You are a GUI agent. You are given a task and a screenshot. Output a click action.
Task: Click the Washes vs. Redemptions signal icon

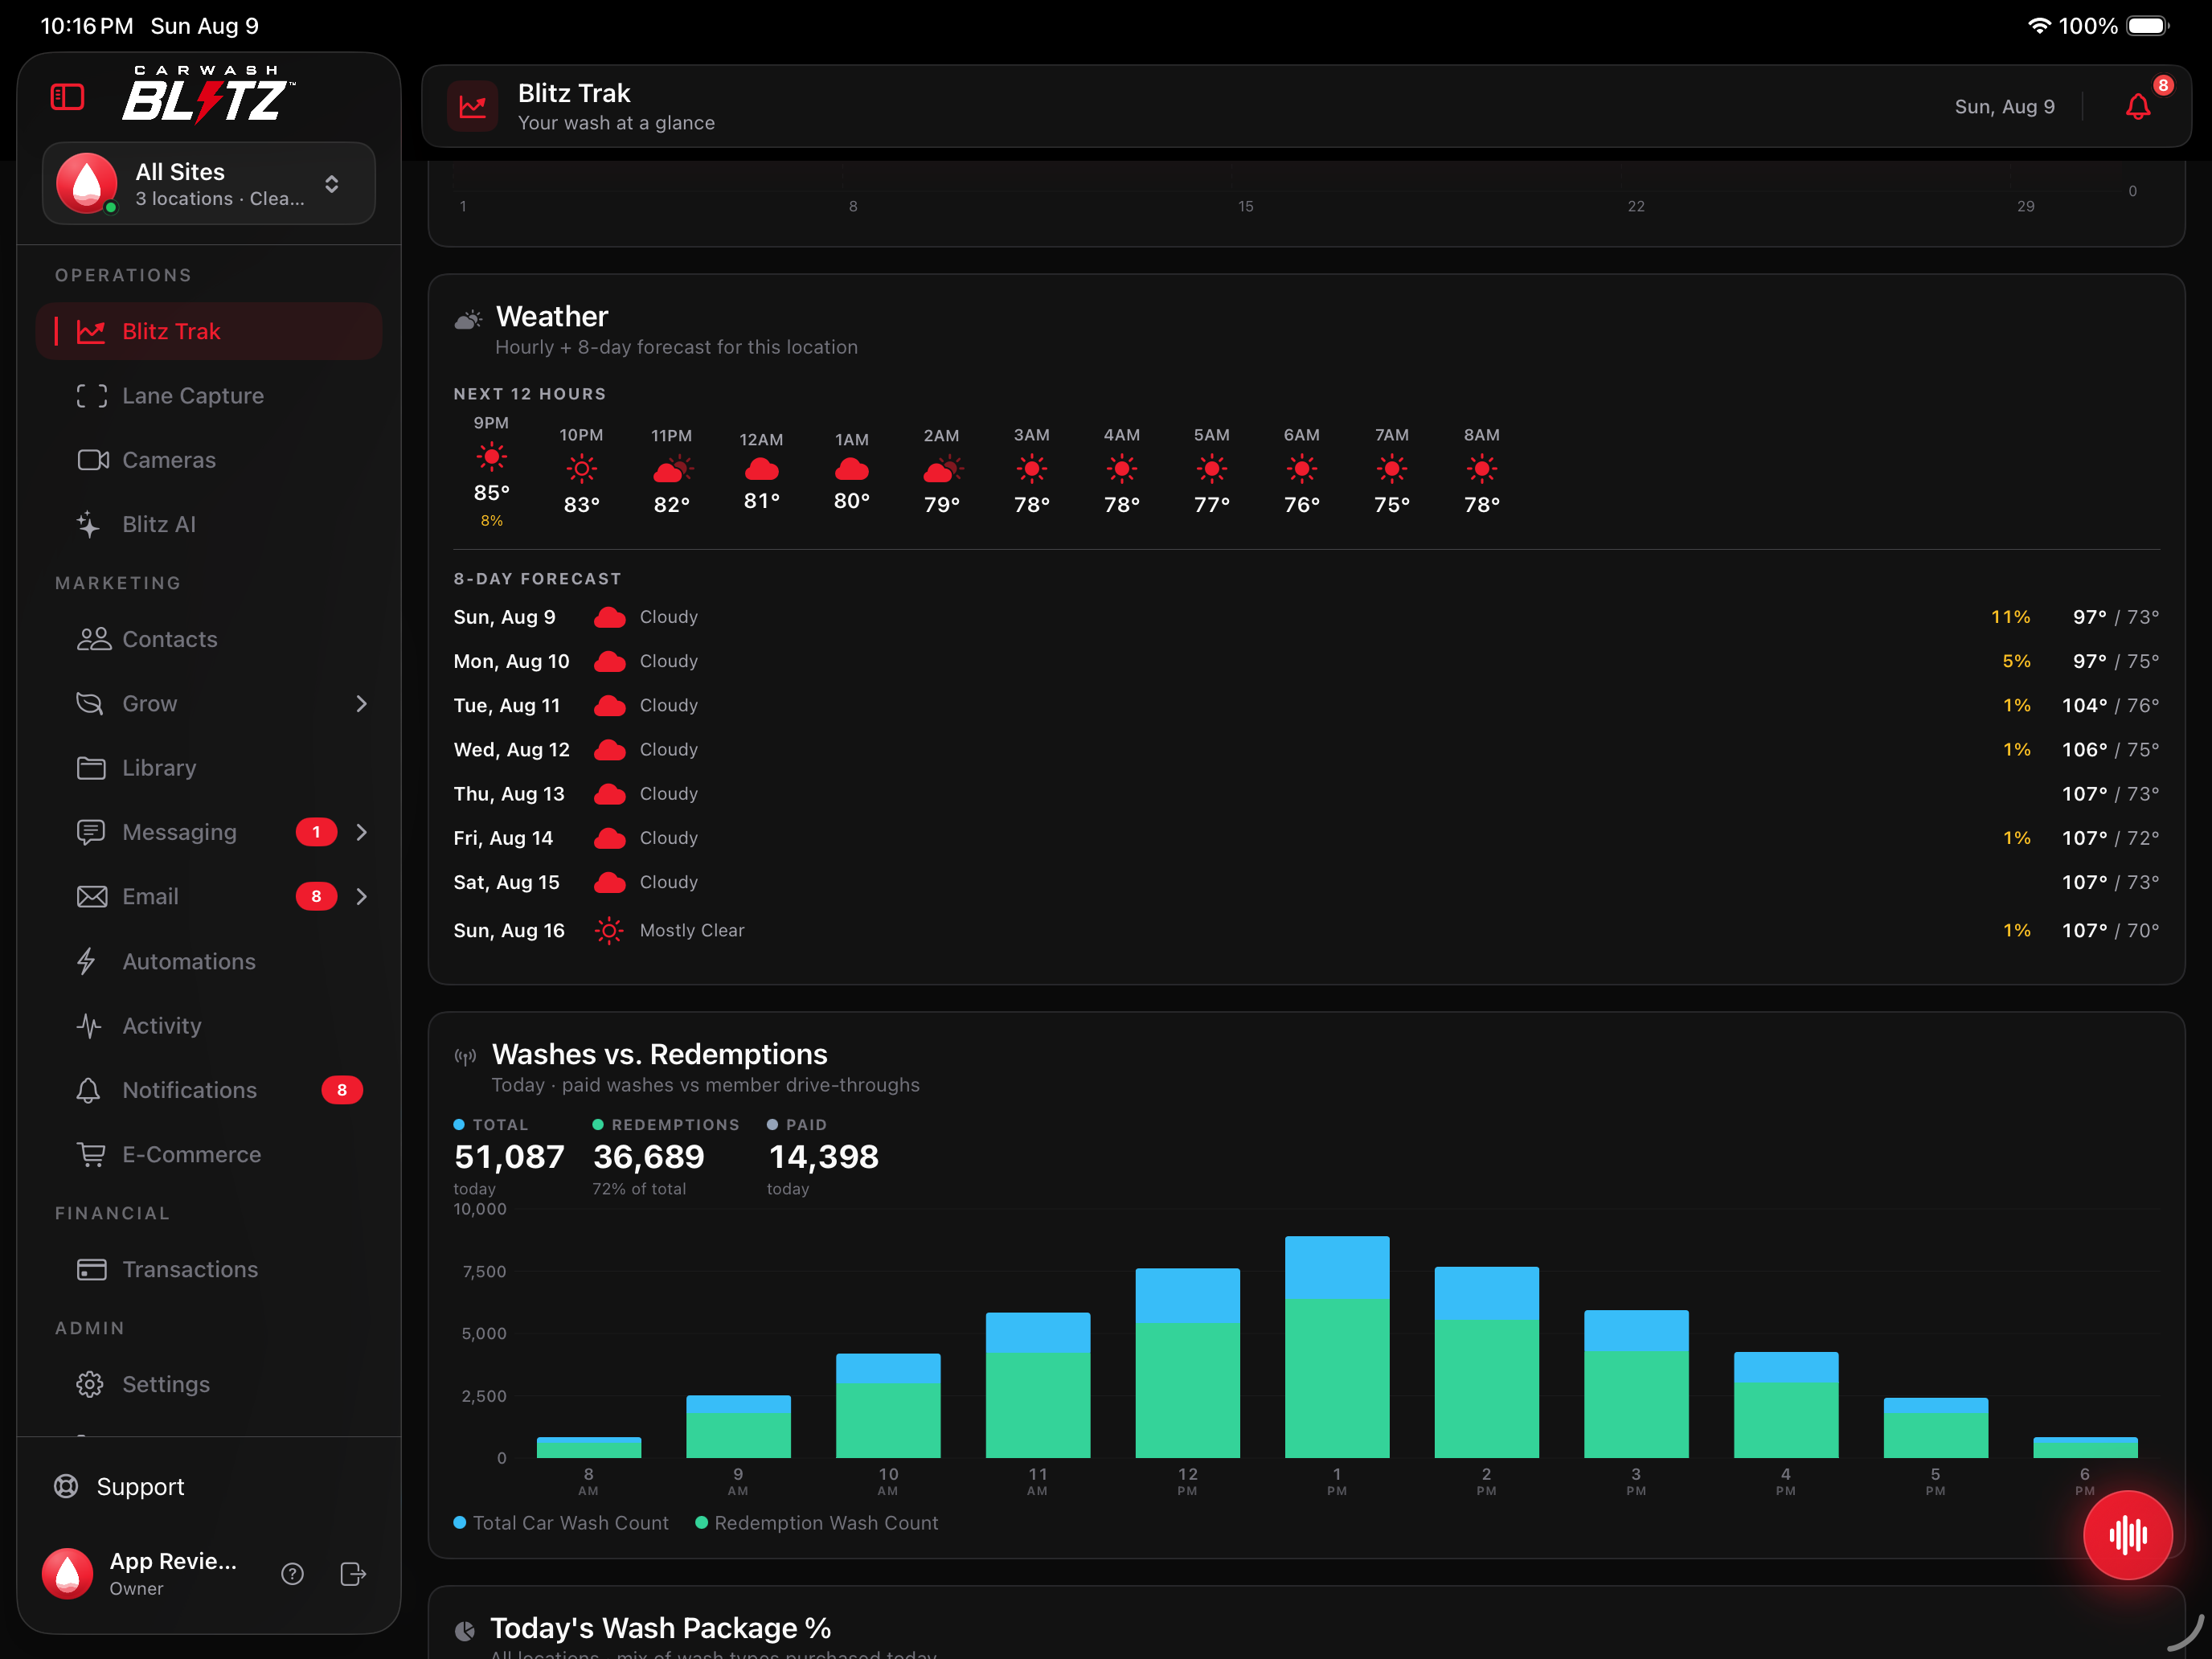pos(465,1056)
